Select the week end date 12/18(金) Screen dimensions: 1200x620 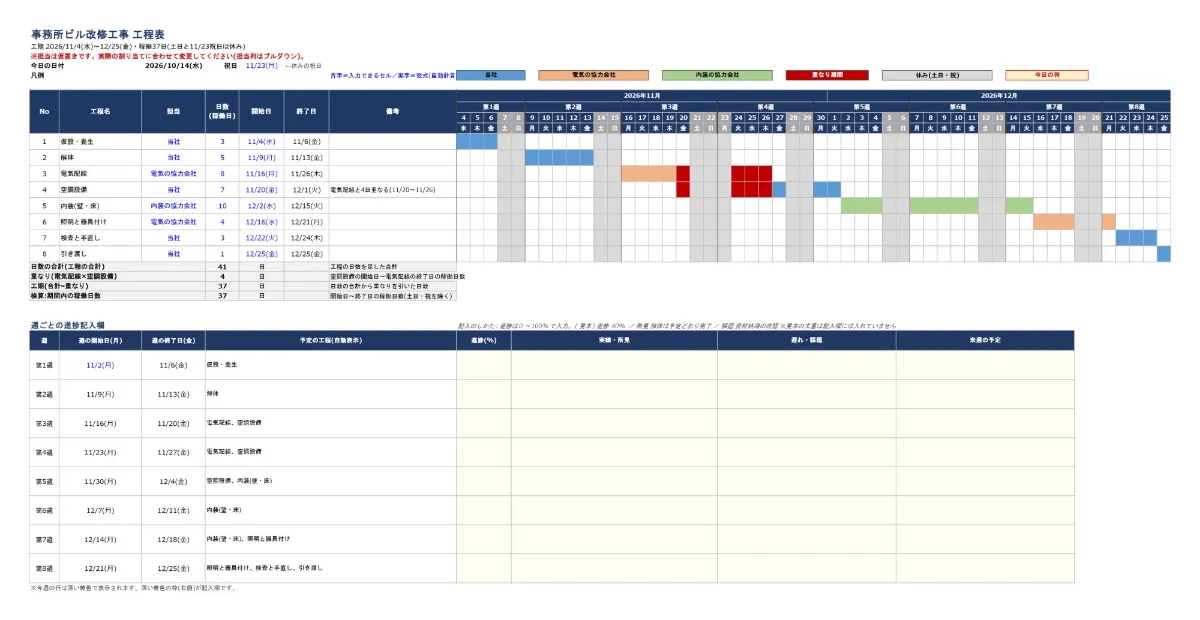[x=174, y=539]
